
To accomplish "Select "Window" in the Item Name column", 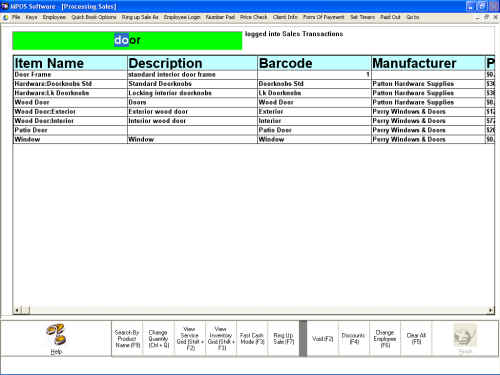I will [x=70, y=139].
